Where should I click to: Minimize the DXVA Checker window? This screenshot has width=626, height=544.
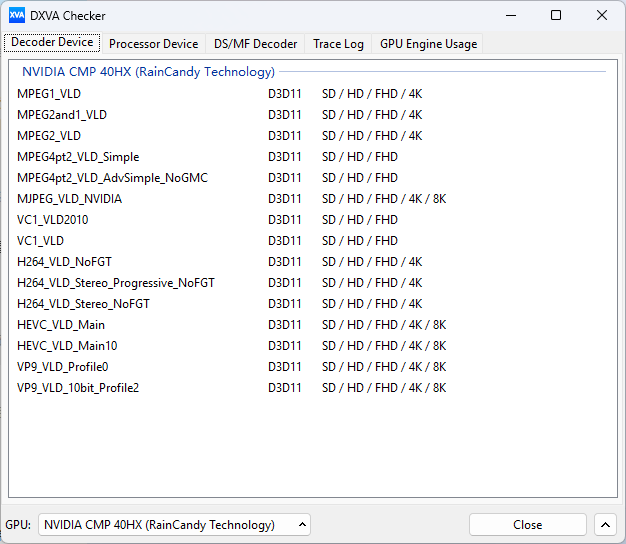click(x=510, y=16)
